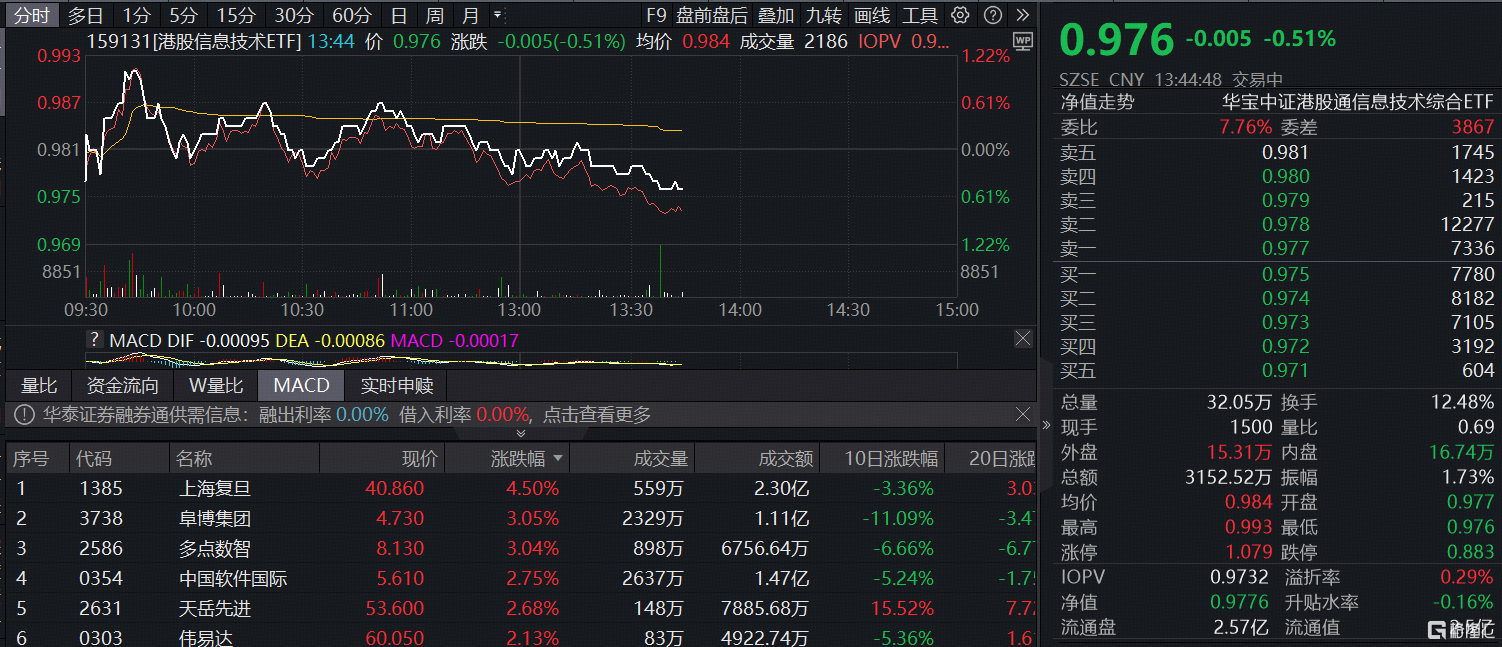The height and width of the screenshot is (647, 1502).
Task: Switch to the 5分 chart period
Action: point(183,15)
